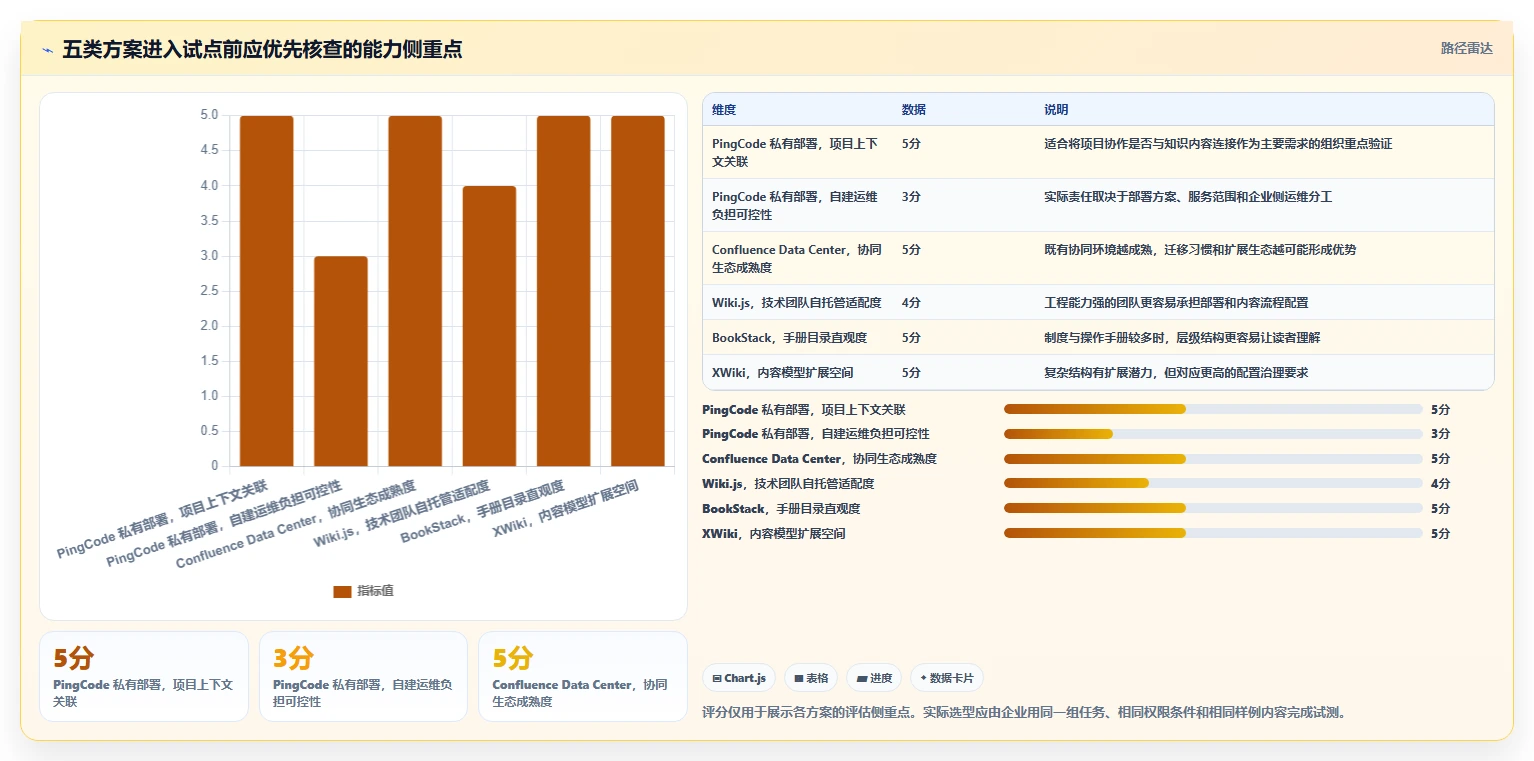Click the Chart.js tag pill
Viewport: 1534px width, 761px height.
(x=739, y=678)
